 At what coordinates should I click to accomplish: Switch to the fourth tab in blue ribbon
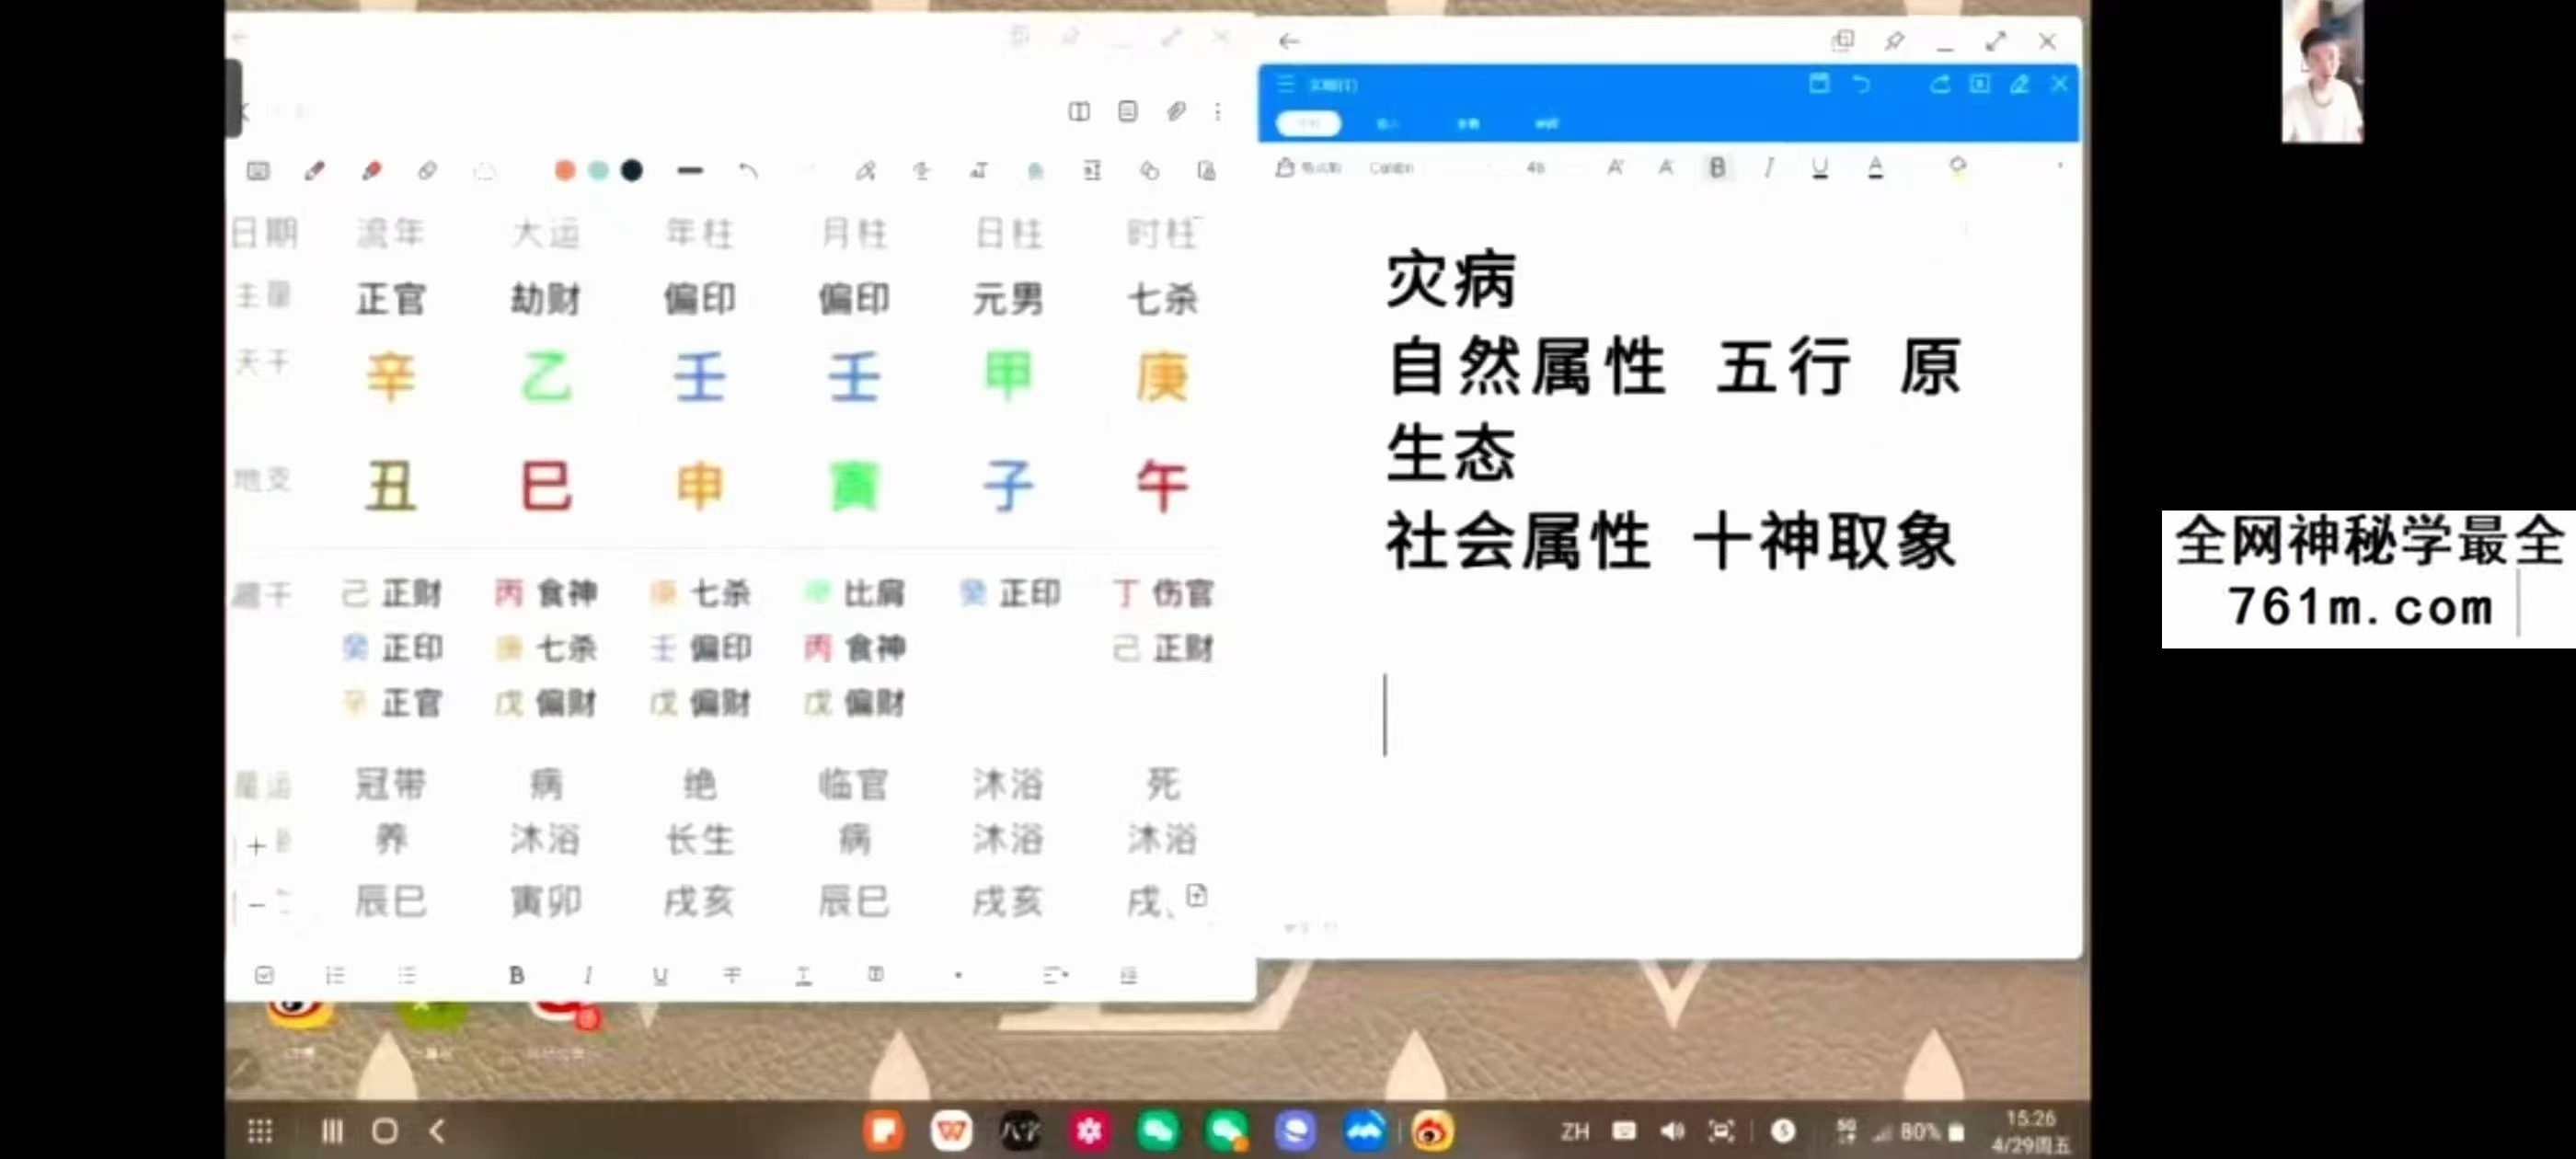click(x=1546, y=124)
